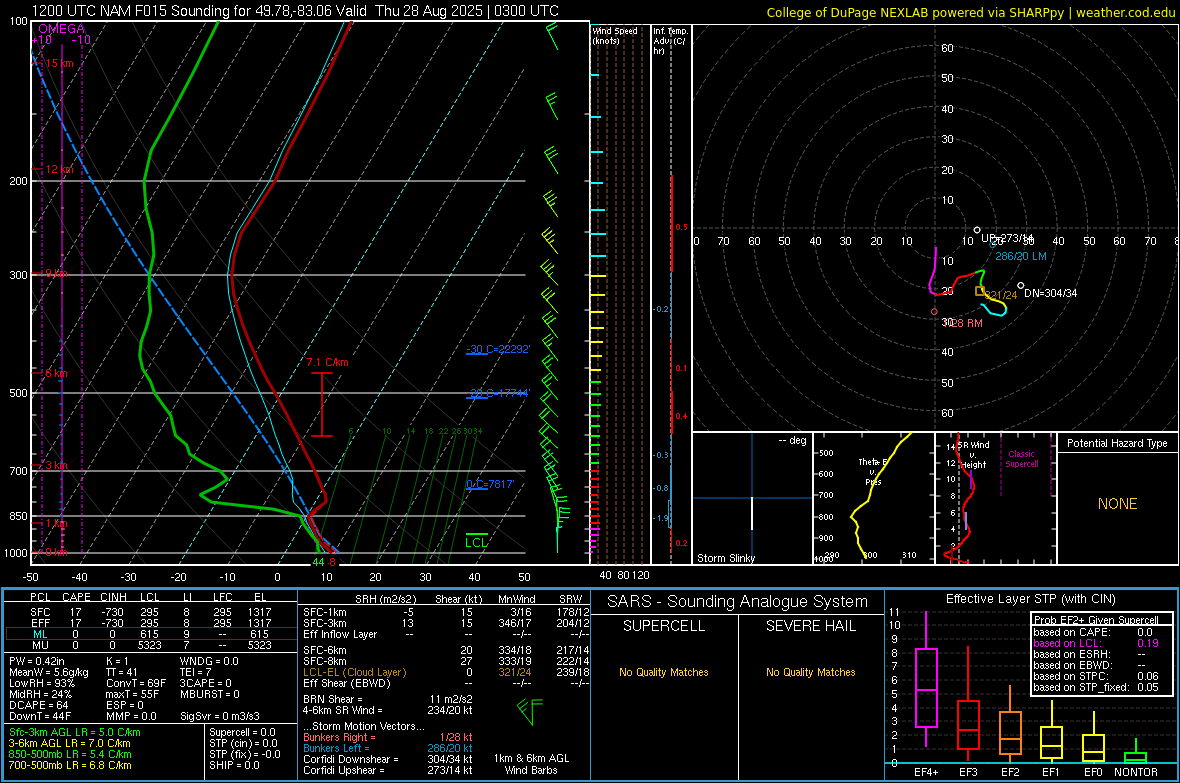Click the Corfidi UP=273/14 circle marker

click(977, 230)
